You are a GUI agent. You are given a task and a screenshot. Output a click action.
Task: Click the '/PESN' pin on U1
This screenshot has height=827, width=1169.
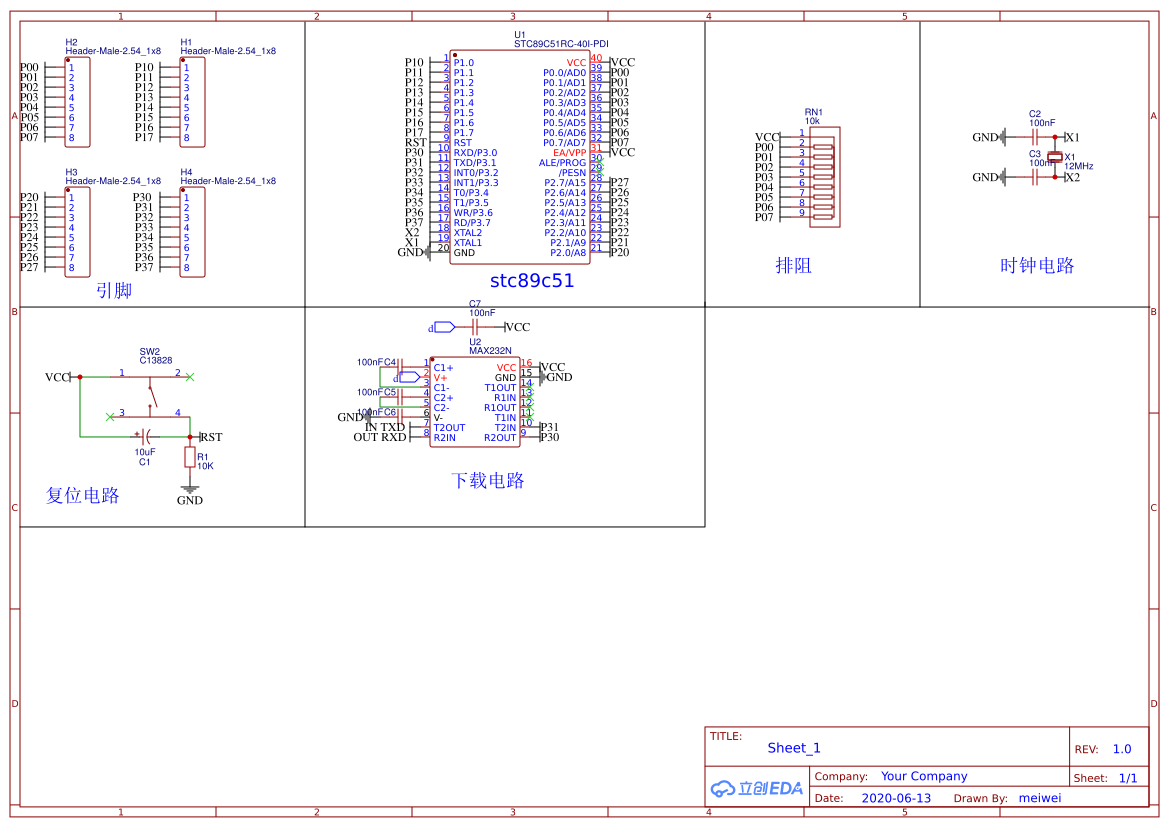572,173
